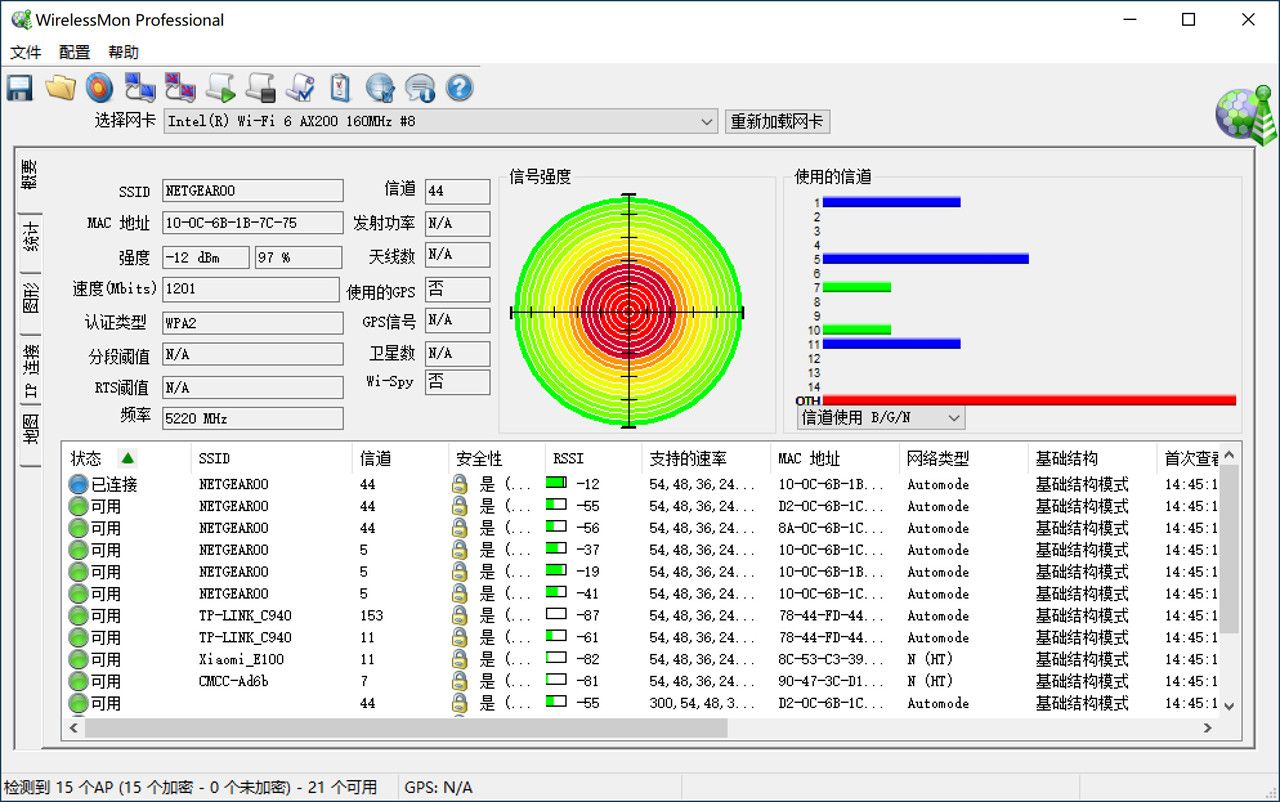Screen dimensions: 1280x802
Task: Sort the list by SSID column header
Action: (x=270, y=458)
